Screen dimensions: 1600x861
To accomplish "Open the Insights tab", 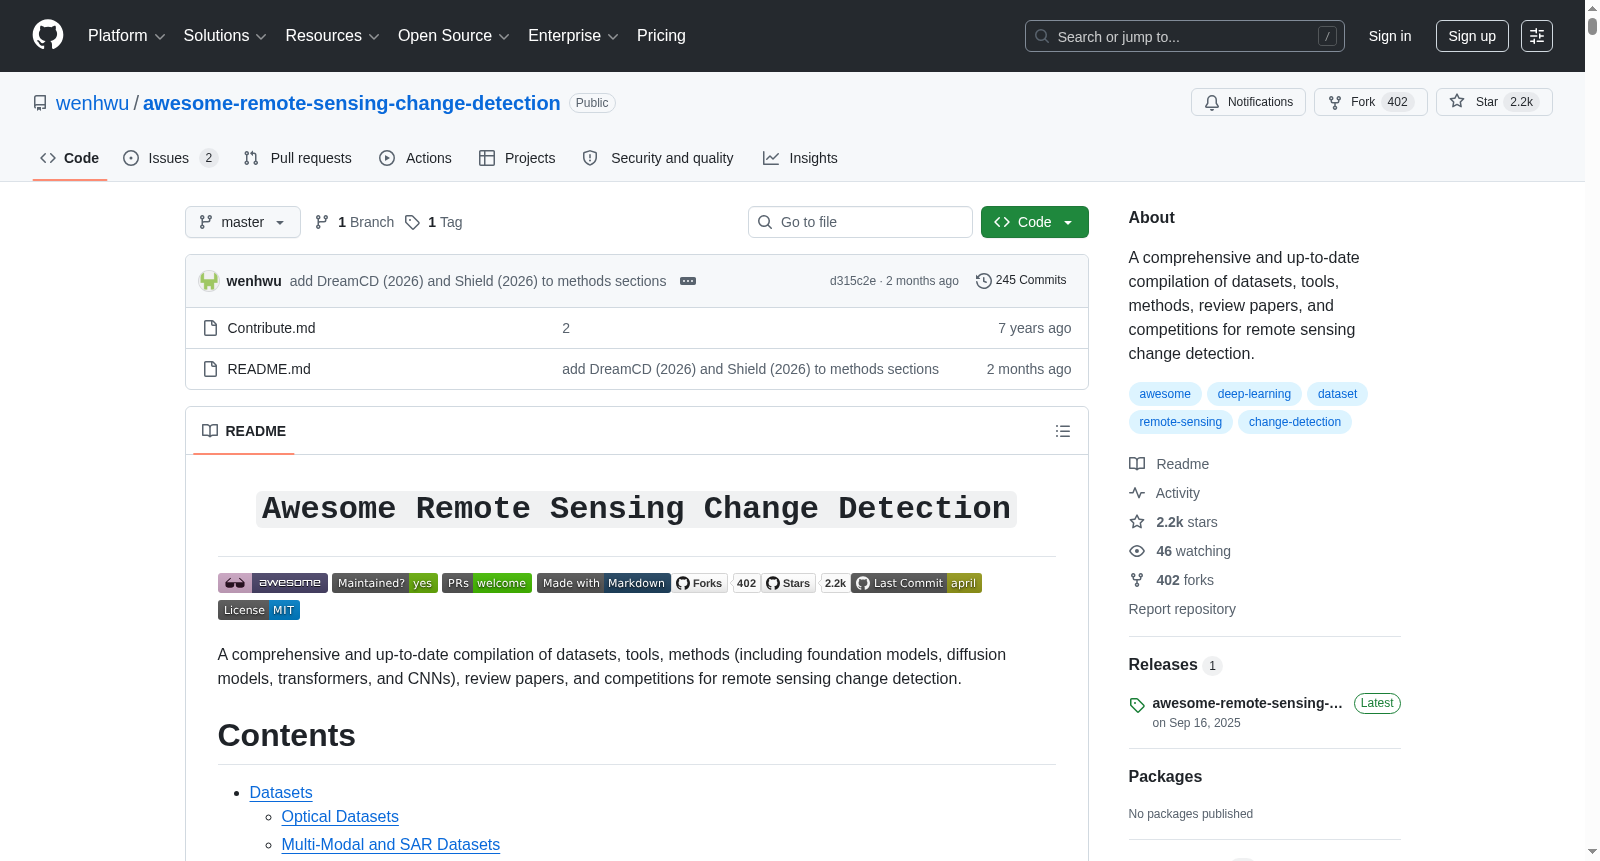I will [x=800, y=158].
